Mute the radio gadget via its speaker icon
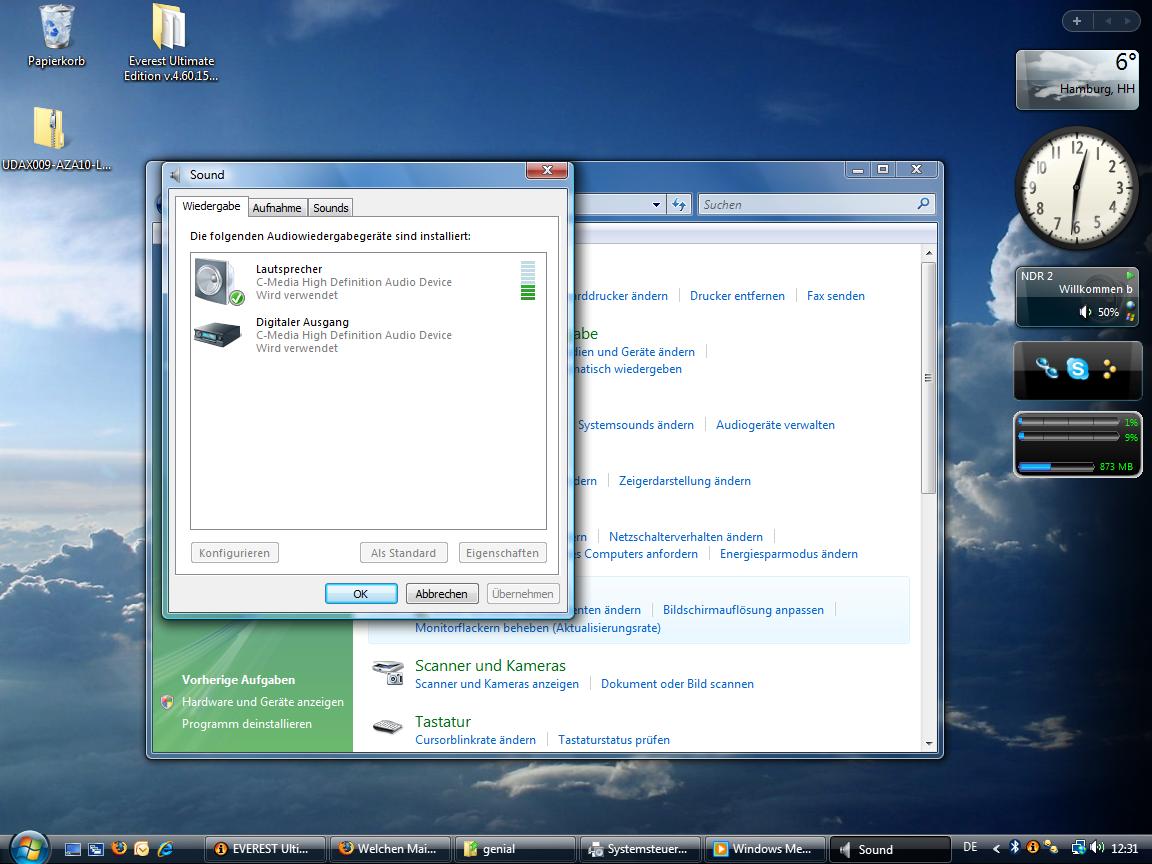The height and width of the screenshot is (864, 1152). (1085, 312)
